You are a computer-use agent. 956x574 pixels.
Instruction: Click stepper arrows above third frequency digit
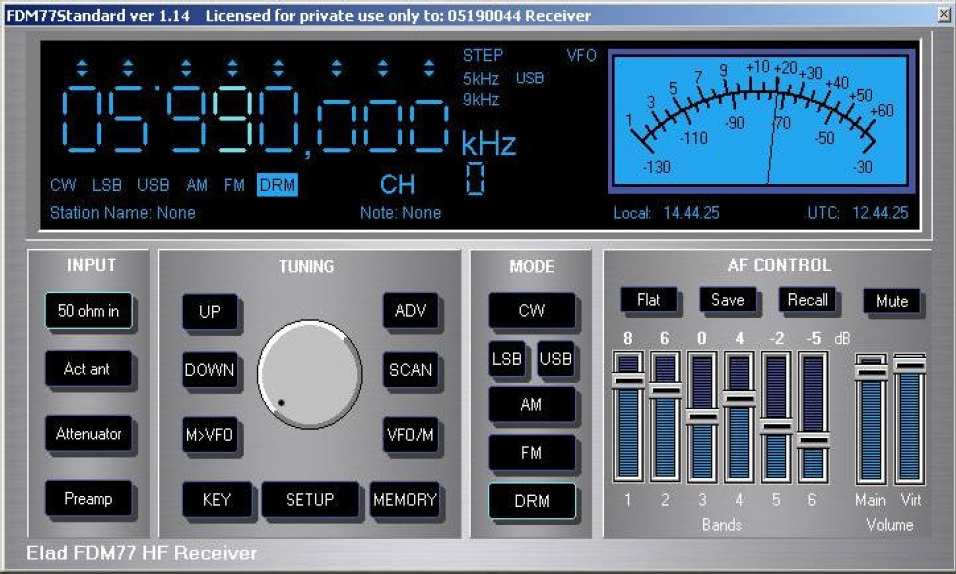point(187,68)
